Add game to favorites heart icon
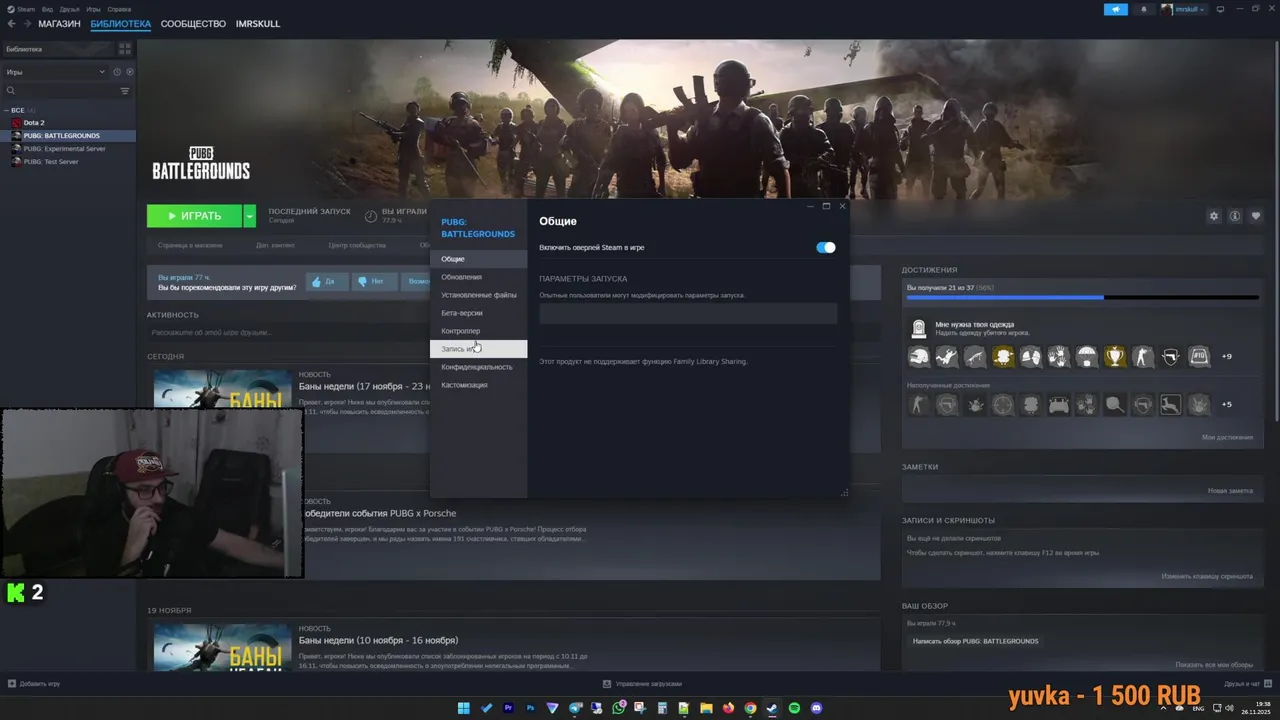Screen dimensions: 1280x720 pos(1256,216)
